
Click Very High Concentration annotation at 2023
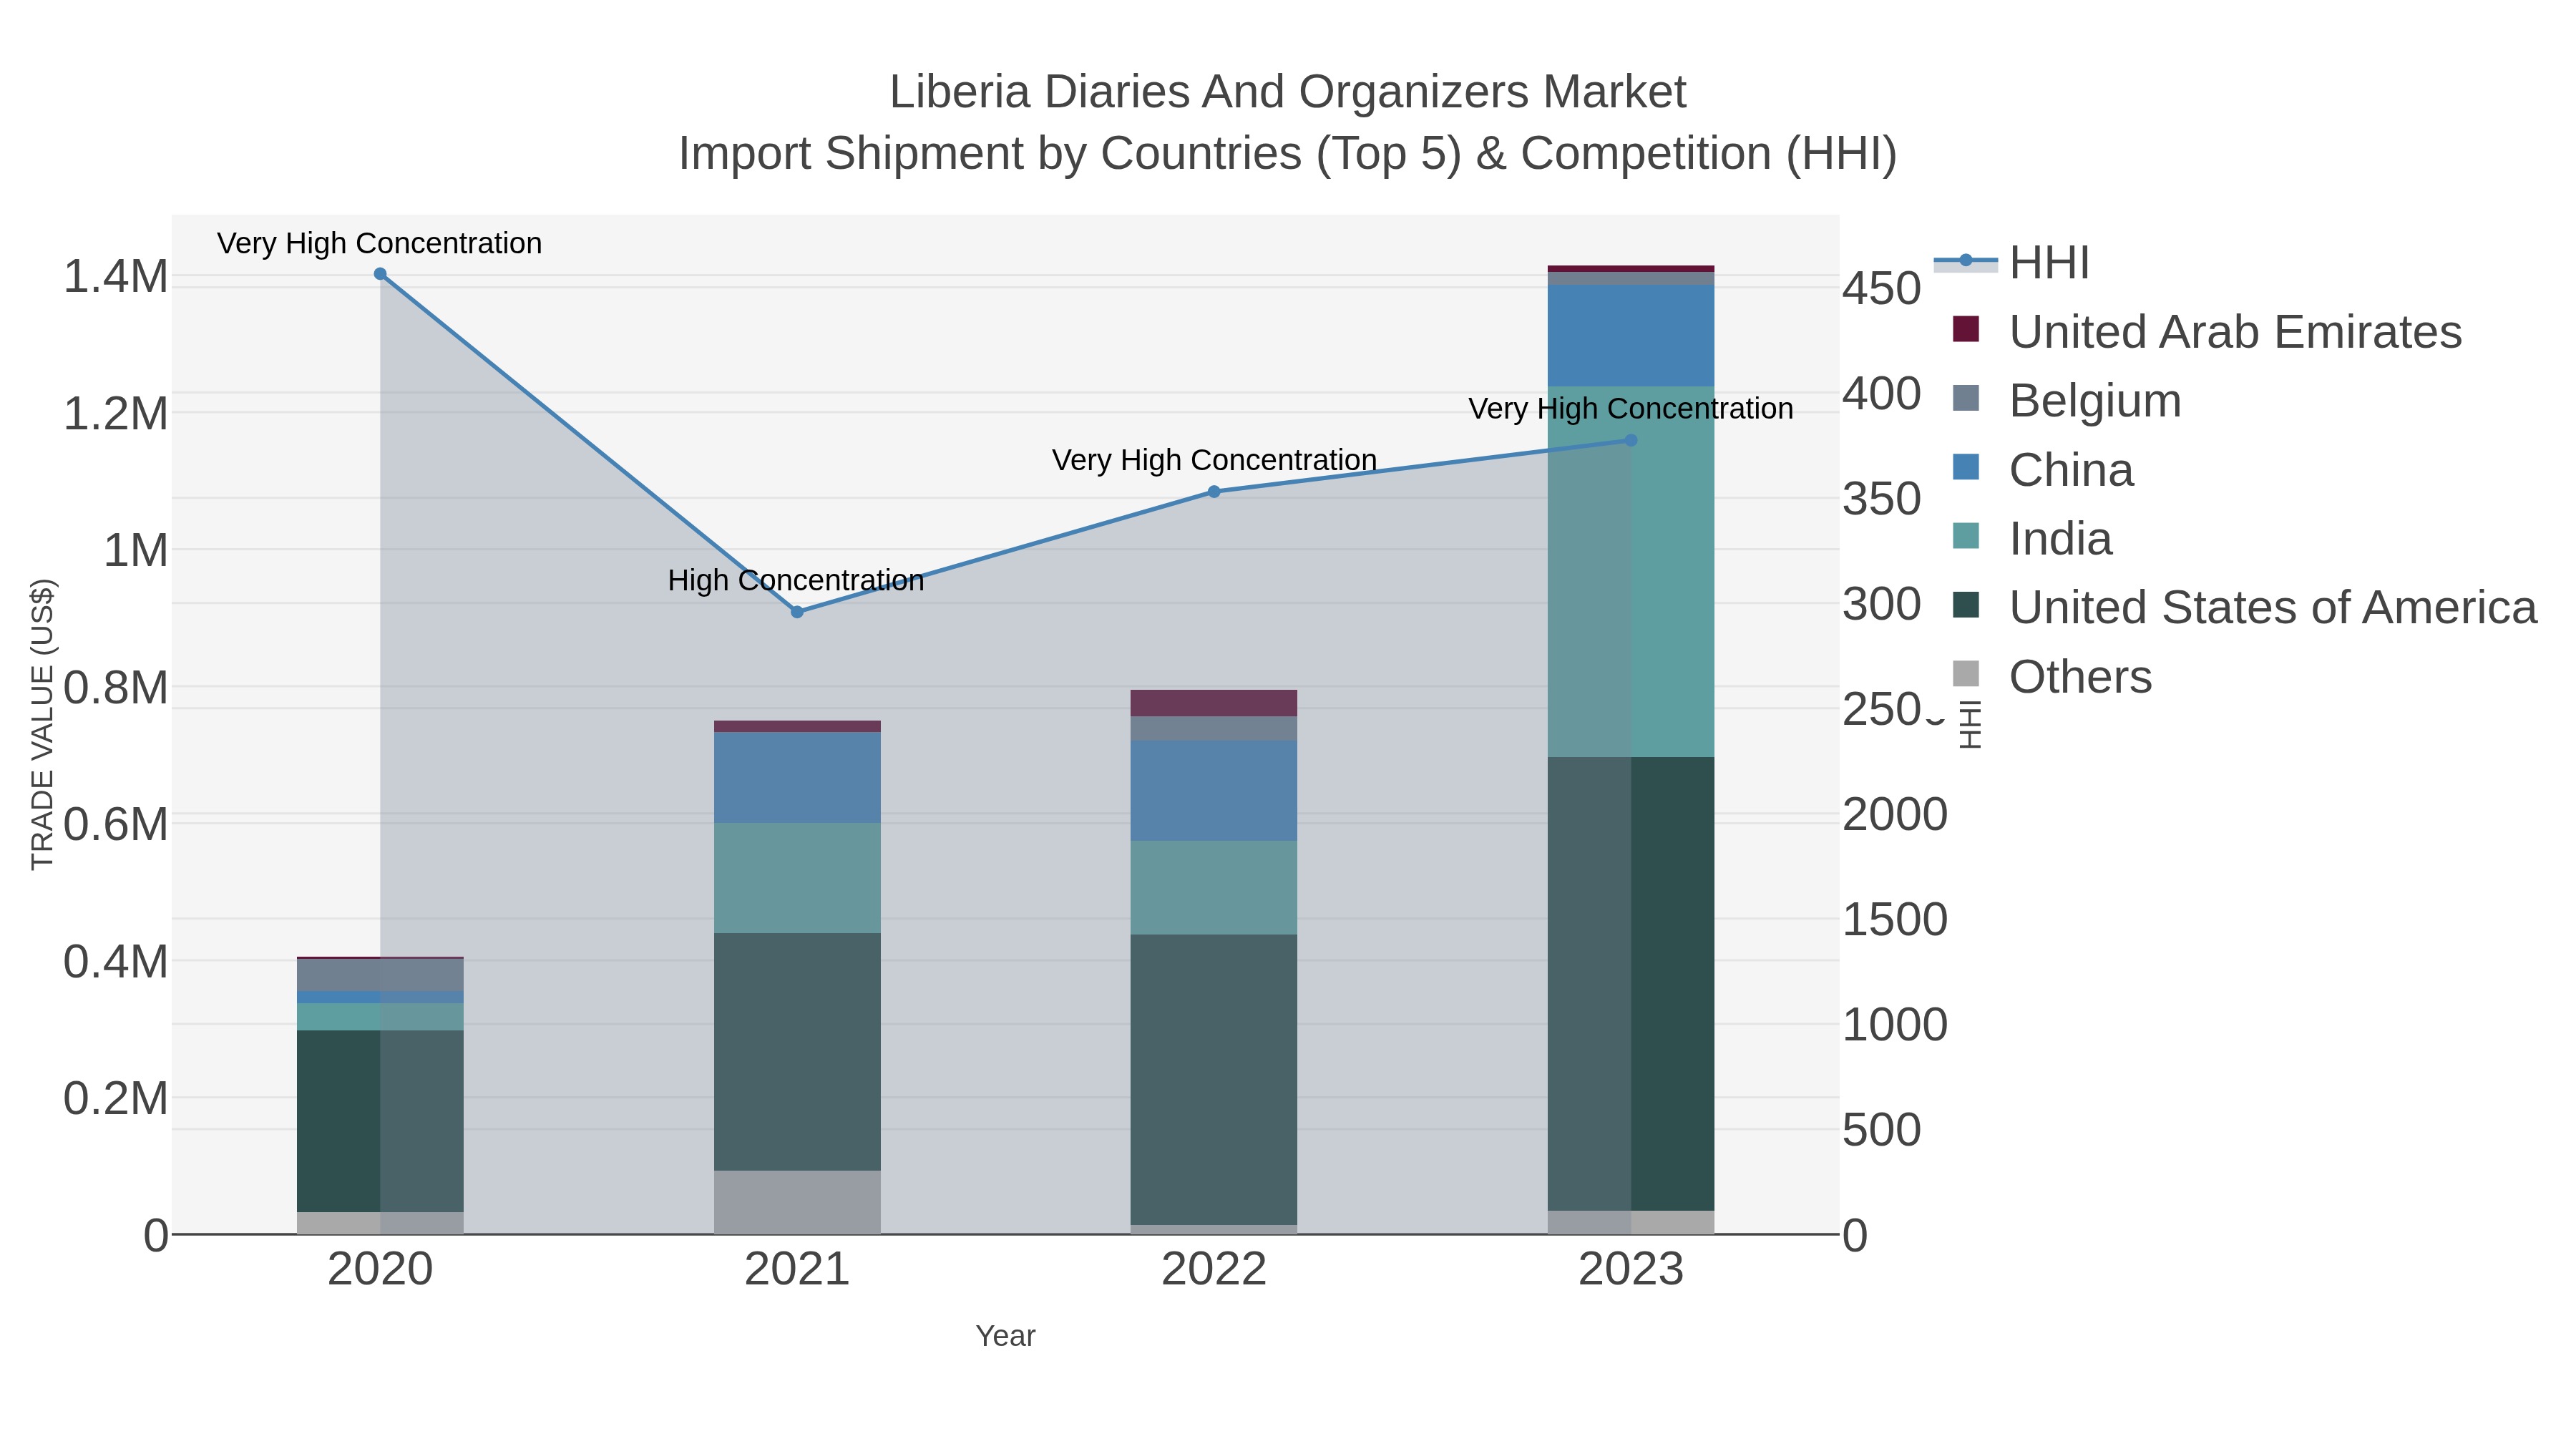pos(1631,409)
